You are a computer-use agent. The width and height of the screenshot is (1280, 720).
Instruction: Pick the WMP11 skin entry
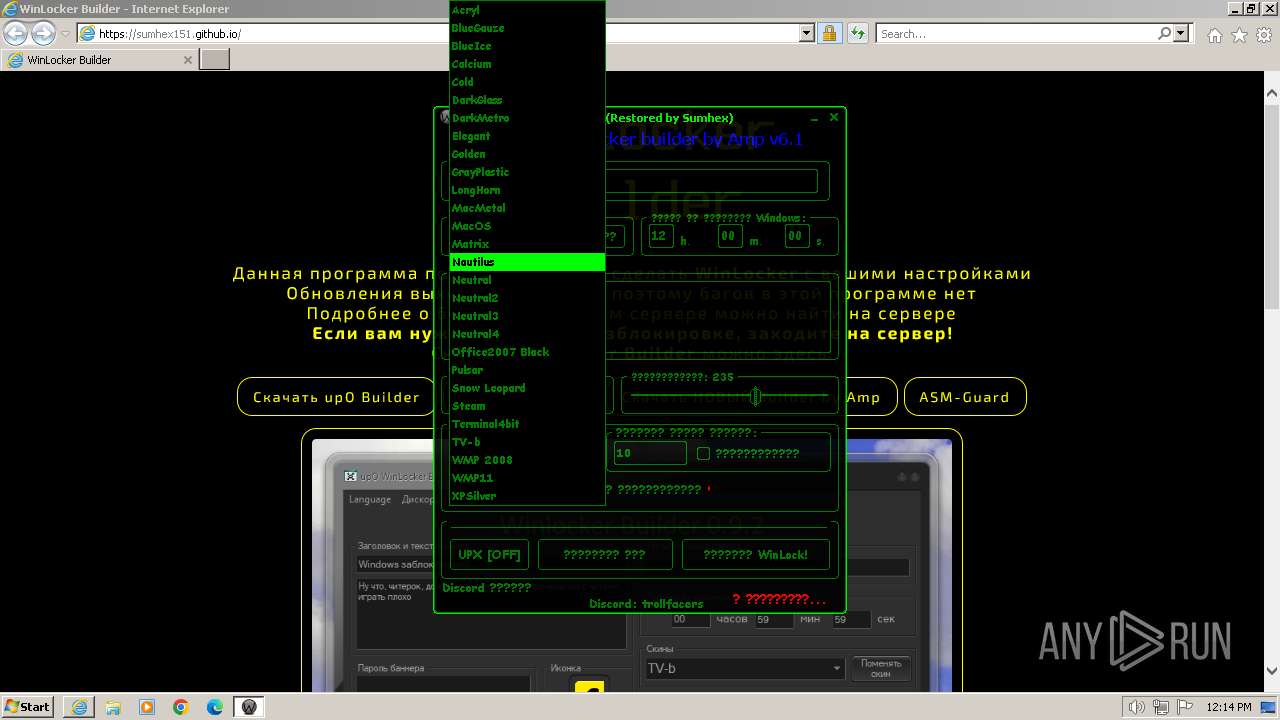(527, 478)
